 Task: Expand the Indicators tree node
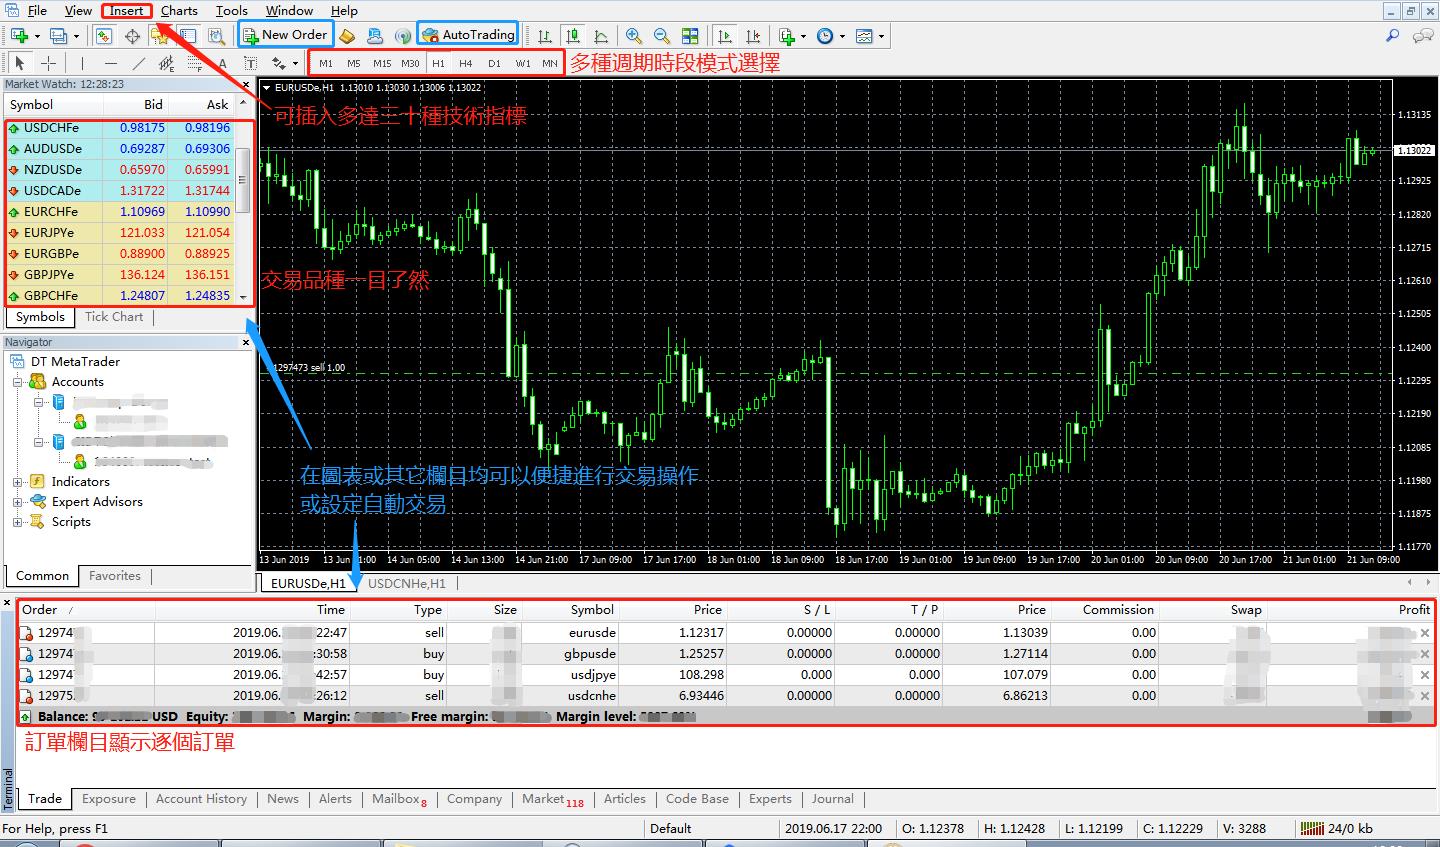tap(17, 482)
